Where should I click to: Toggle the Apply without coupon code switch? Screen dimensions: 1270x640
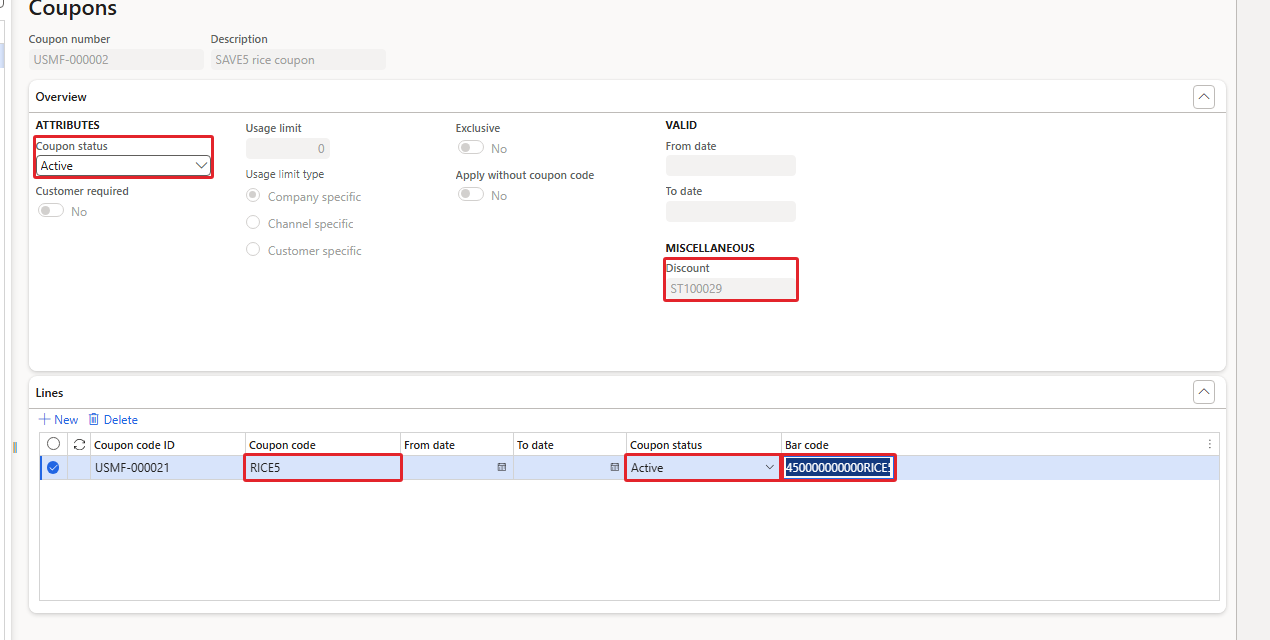pyautogui.click(x=471, y=195)
